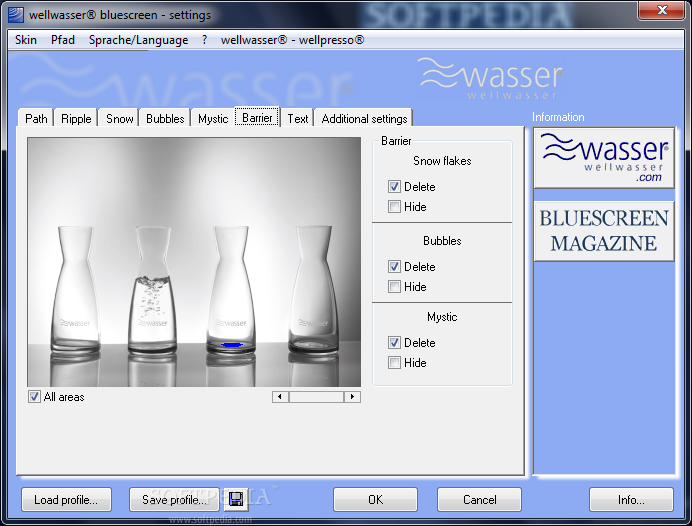The image size is (692, 526).
Task: Click the scrollbar right arrow below preview
Action: (x=352, y=397)
